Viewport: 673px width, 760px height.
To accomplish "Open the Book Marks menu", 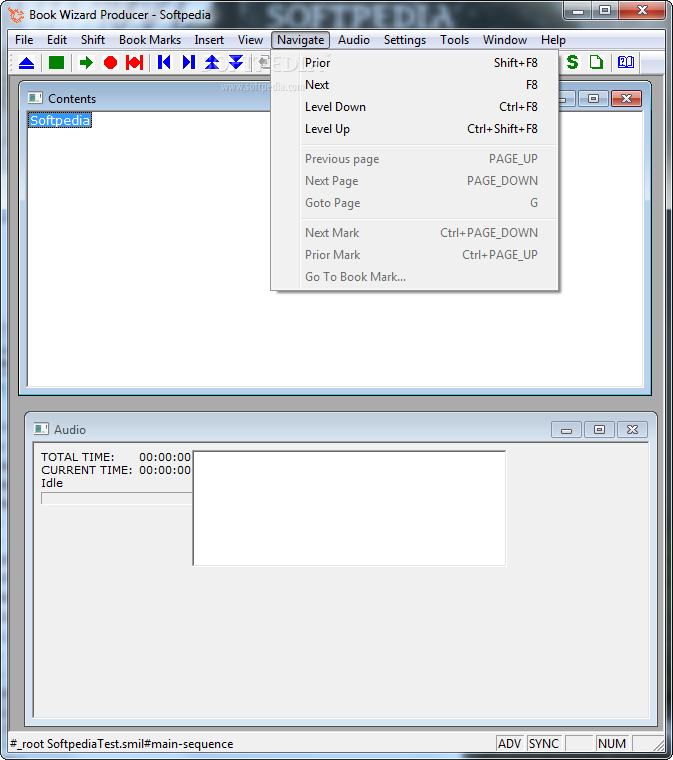I will click(x=150, y=40).
